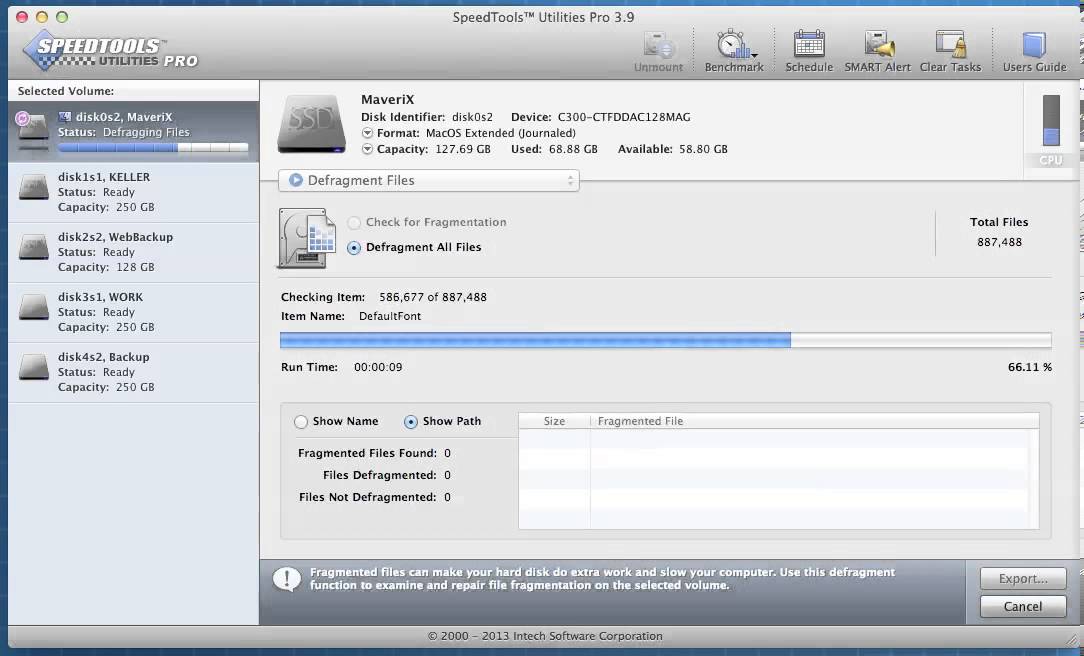1084x656 pixels.
Task: Click the KELLER disk icon in sidebar
Action: (x=33, y=187)
